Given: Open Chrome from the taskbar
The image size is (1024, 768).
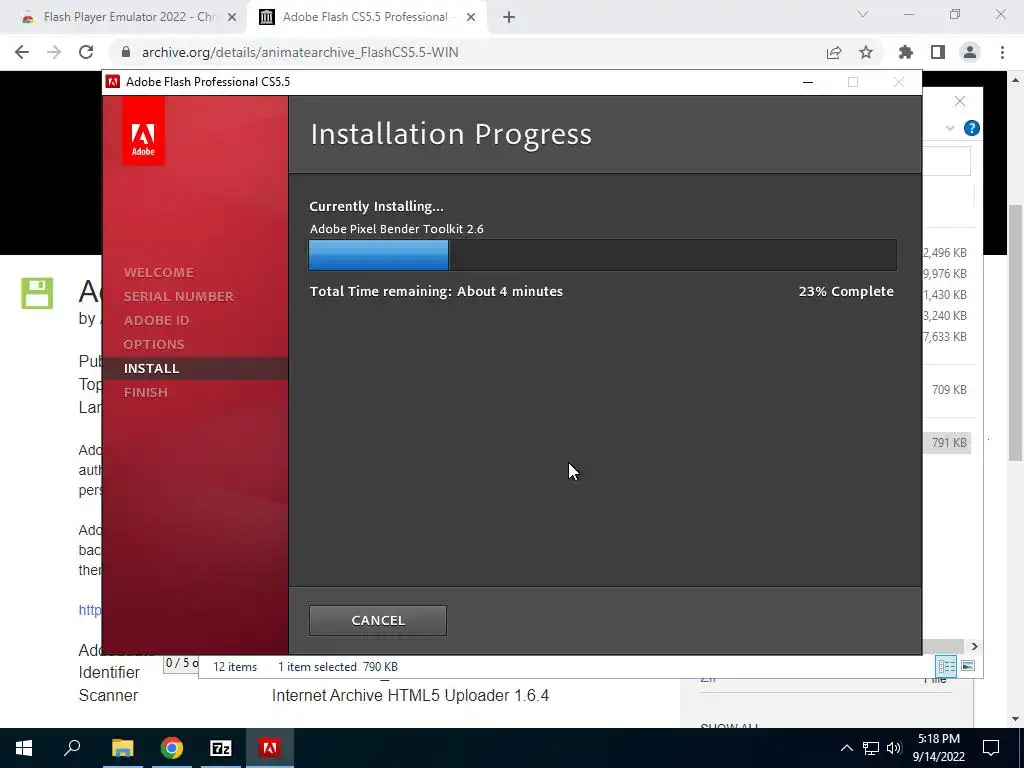Looking at the screenshot, I should click(x=172, y=748).
